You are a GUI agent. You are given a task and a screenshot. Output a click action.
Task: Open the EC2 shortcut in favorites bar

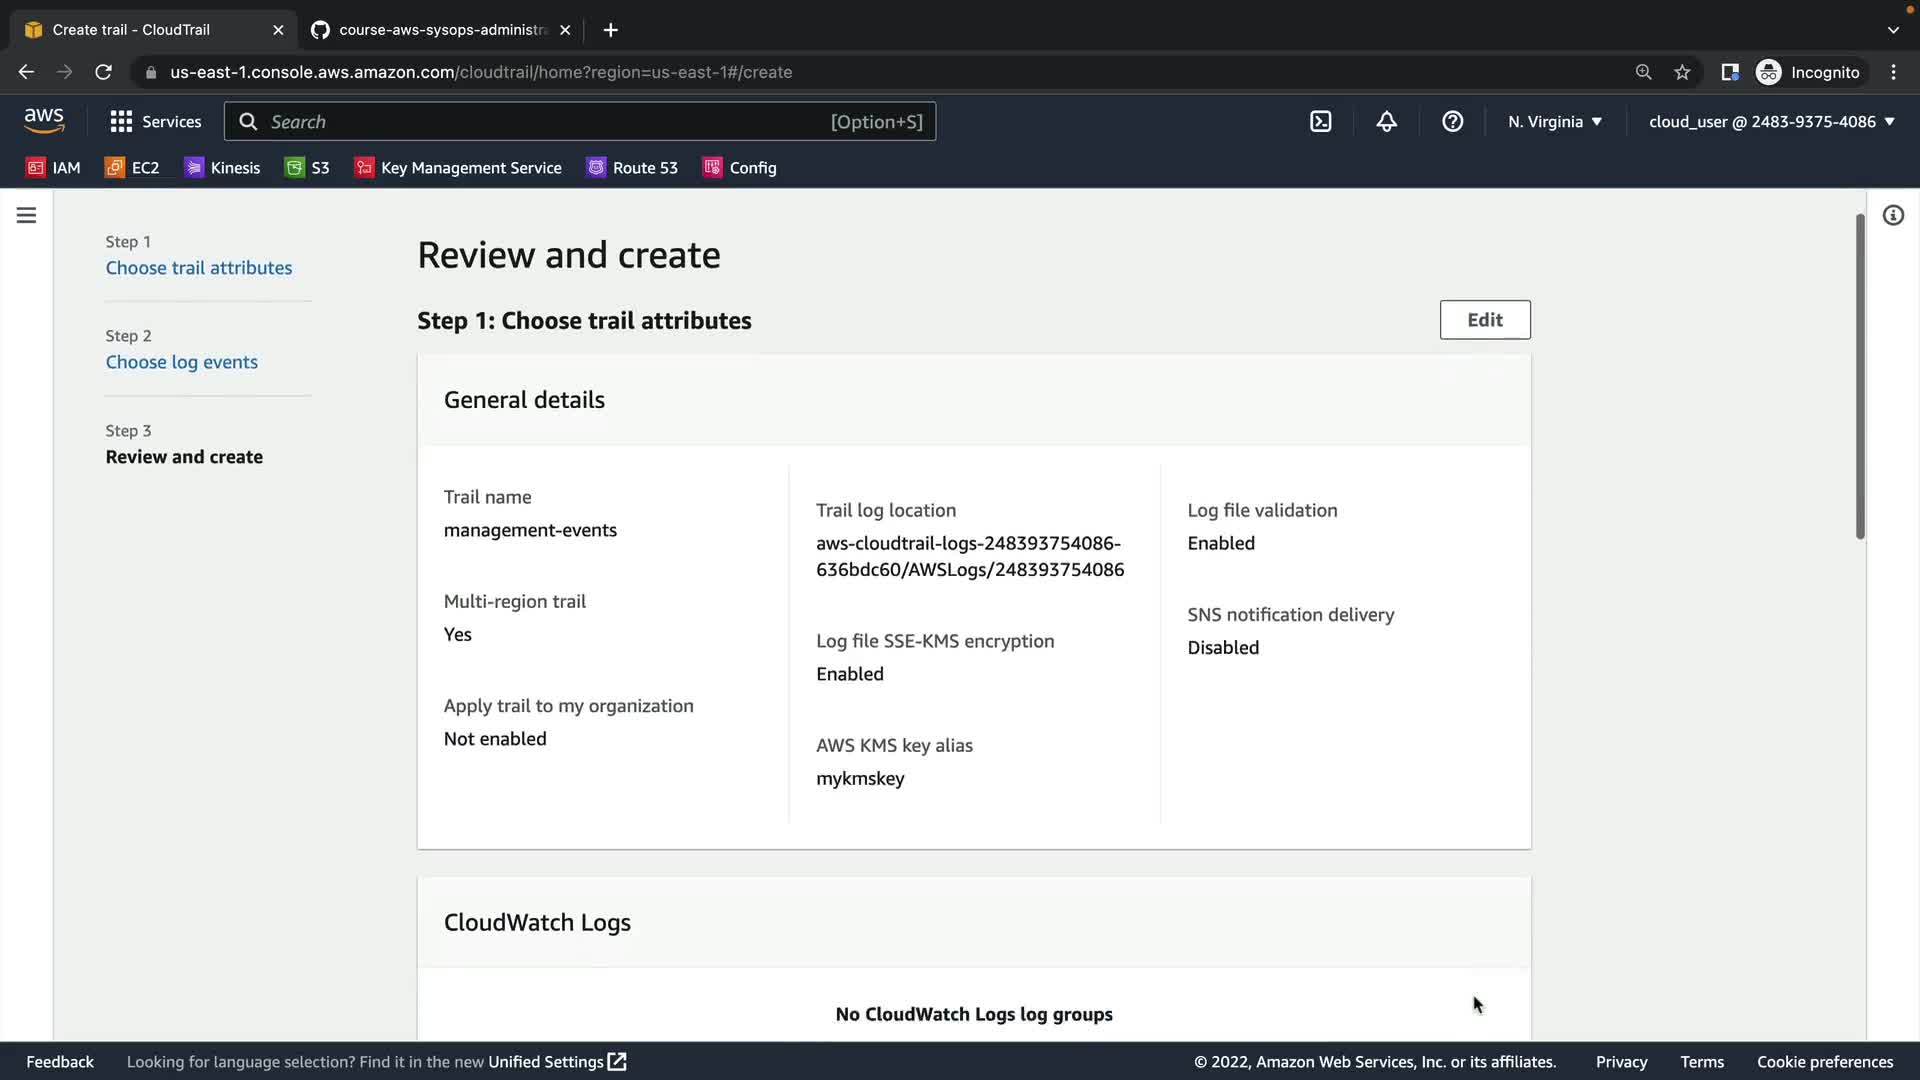(133, 168)
